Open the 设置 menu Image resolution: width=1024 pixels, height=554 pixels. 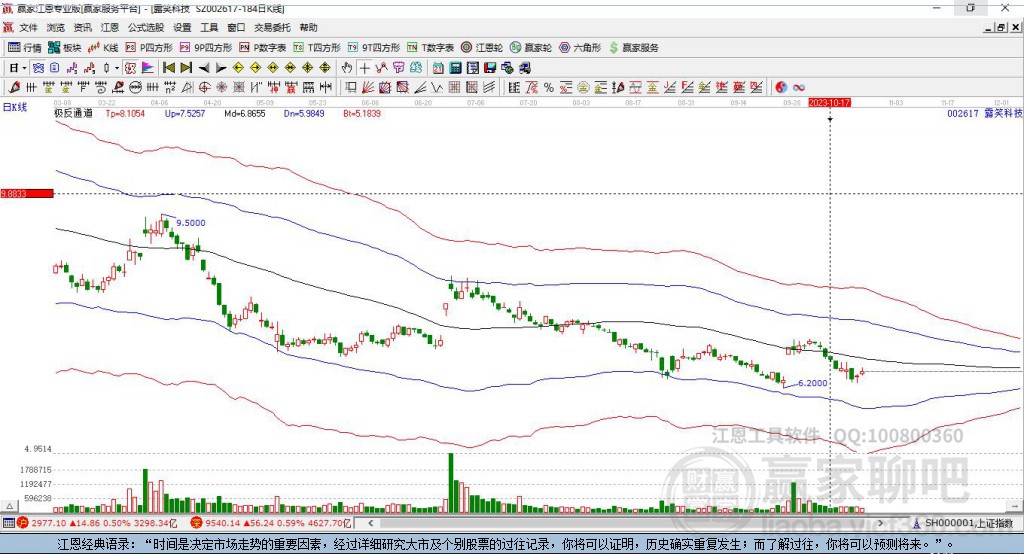182,27
